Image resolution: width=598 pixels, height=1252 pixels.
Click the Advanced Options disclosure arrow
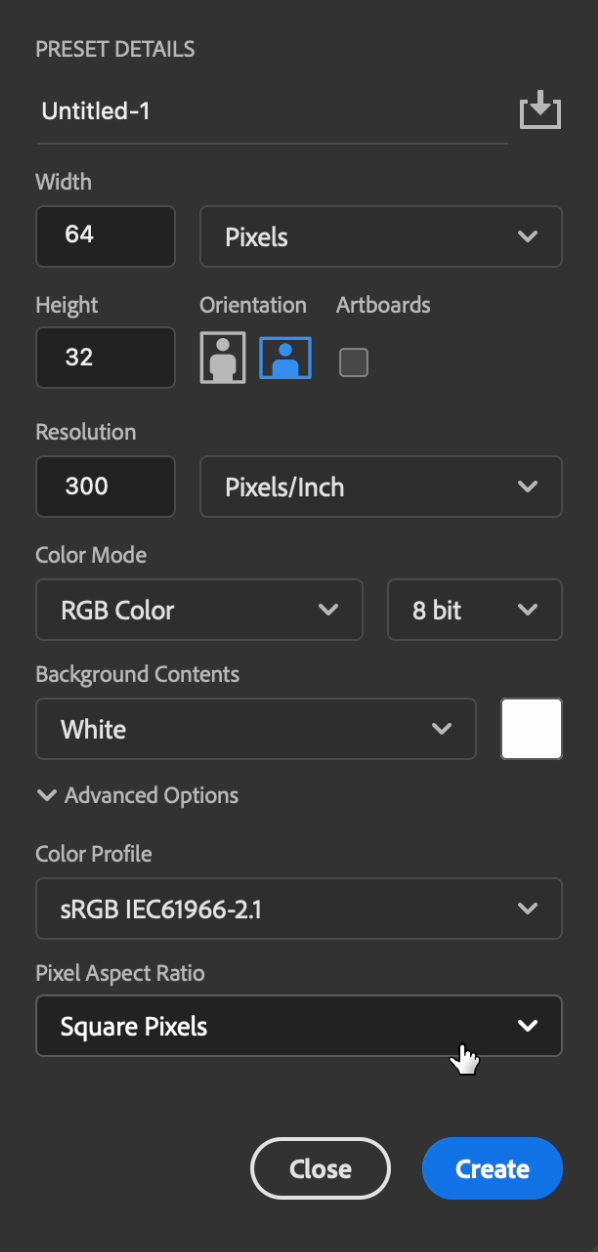tap(46, 795)
